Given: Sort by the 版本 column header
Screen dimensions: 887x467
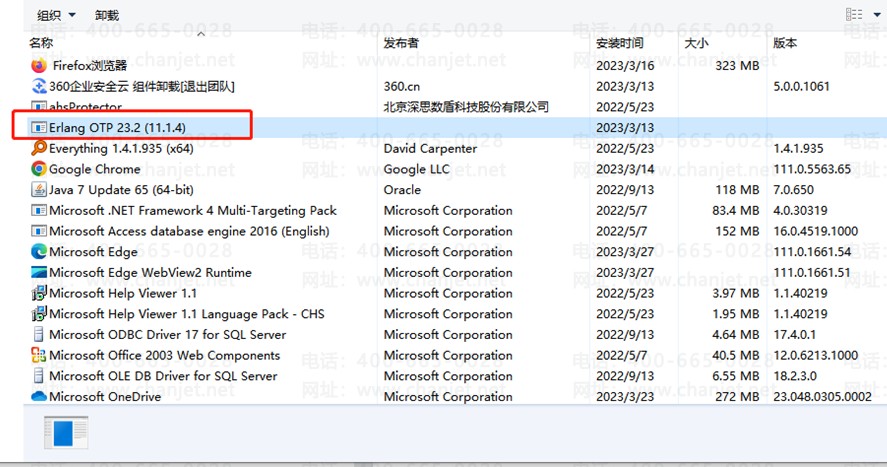Looking at the screenshot, I should (x=785, y=43).
